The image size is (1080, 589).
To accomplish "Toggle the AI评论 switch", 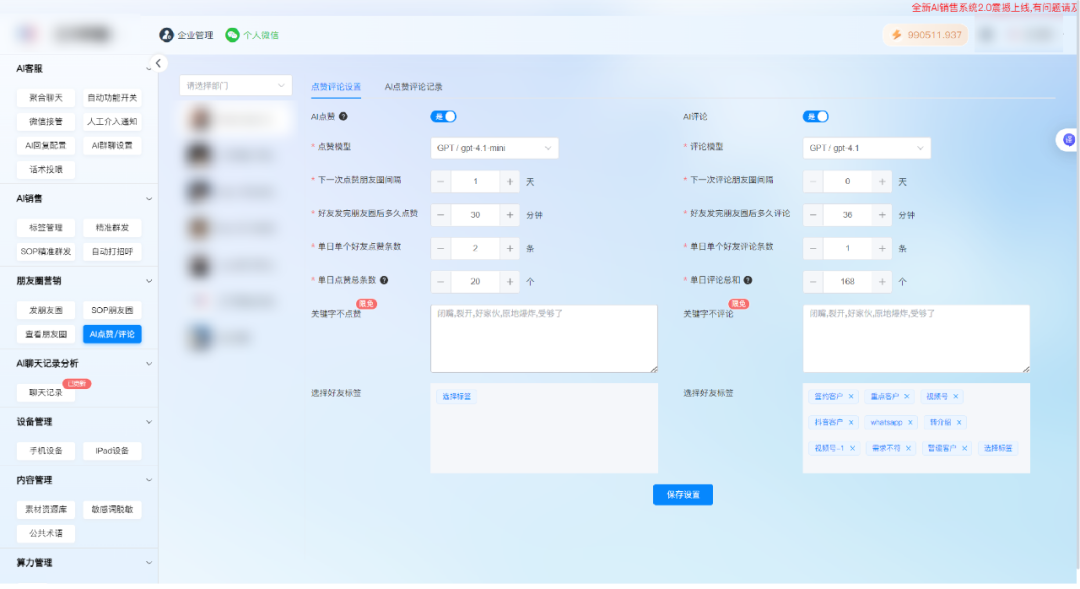I will click(x=816, y=116).
